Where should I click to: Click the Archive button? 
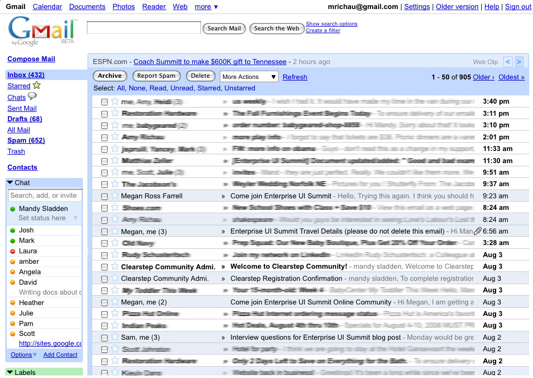(109, 76)
